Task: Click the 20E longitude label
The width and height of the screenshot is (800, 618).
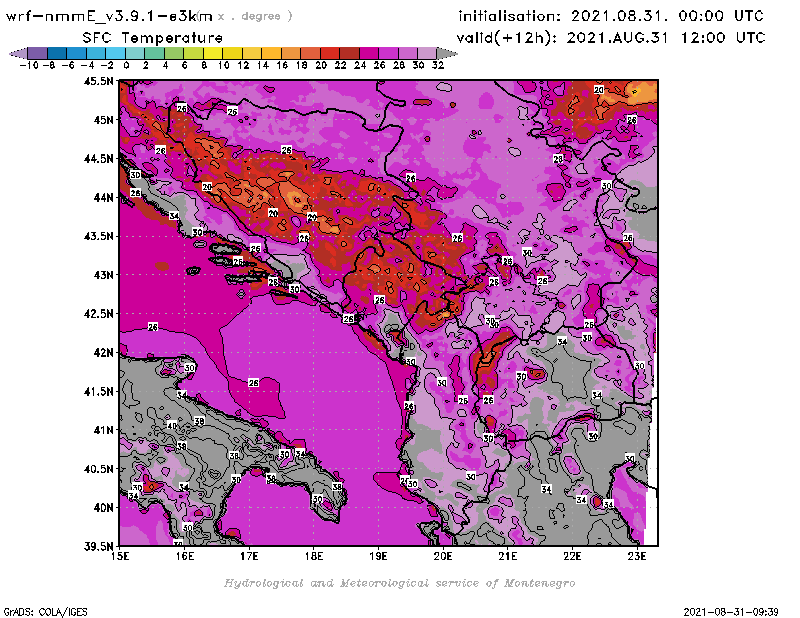Action: (443, 557)
